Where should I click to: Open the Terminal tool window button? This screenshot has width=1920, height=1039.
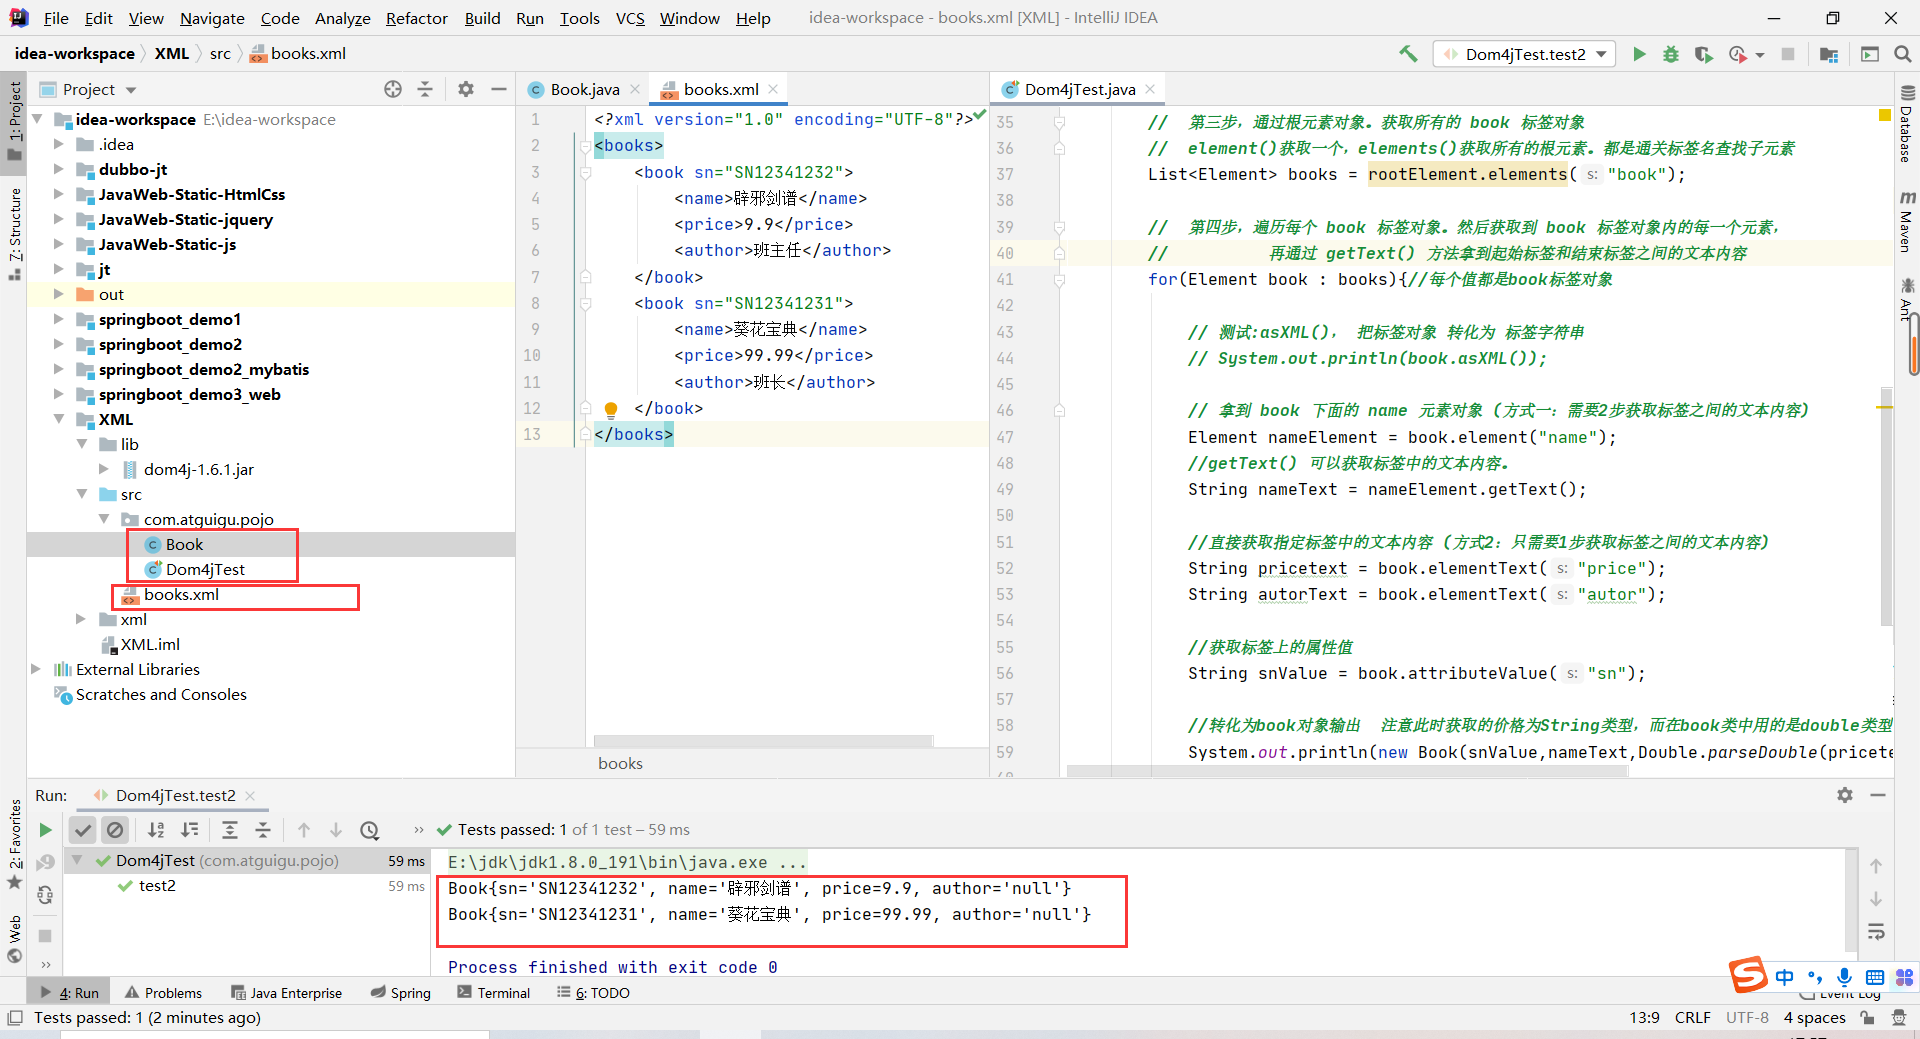[x=494, y=993]
